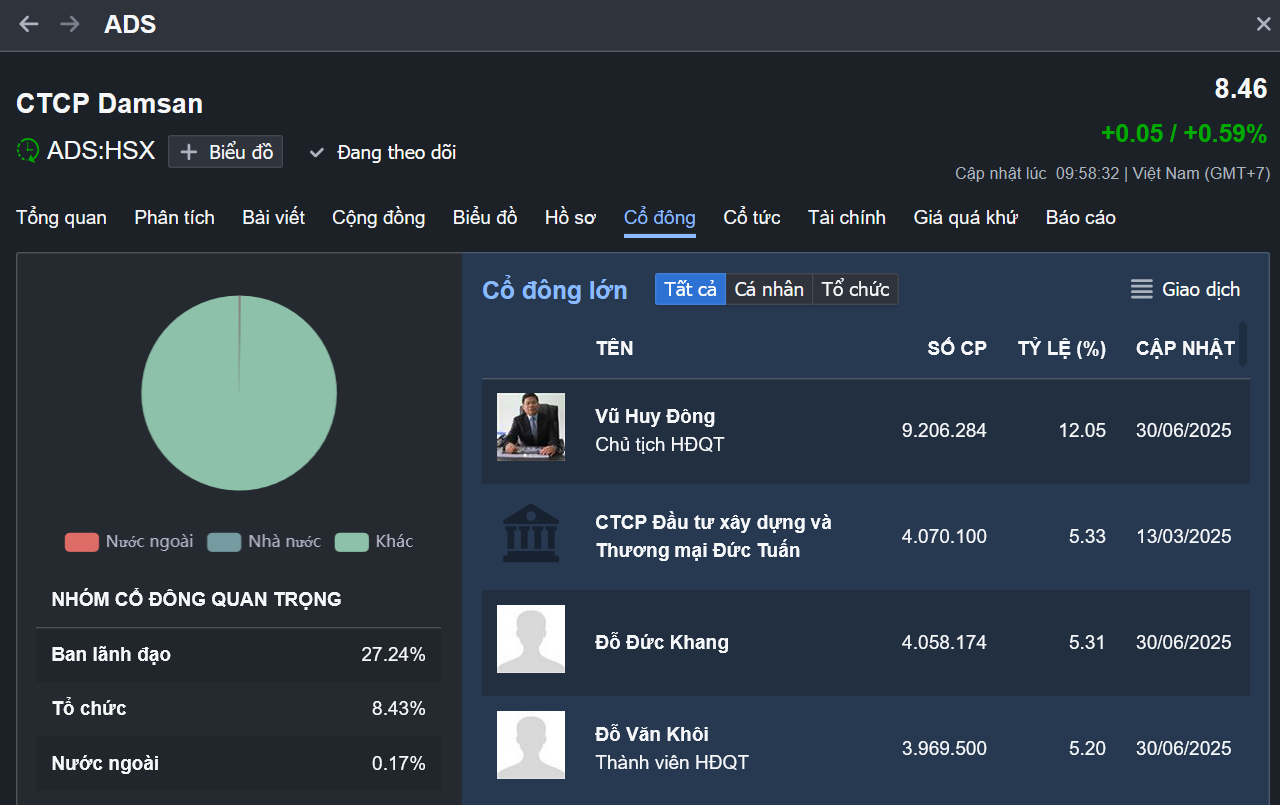The width and height of the screenshot is (1280, 805).
Task: Click the shareholder pie chart
Action: click(x=239, y=393)
